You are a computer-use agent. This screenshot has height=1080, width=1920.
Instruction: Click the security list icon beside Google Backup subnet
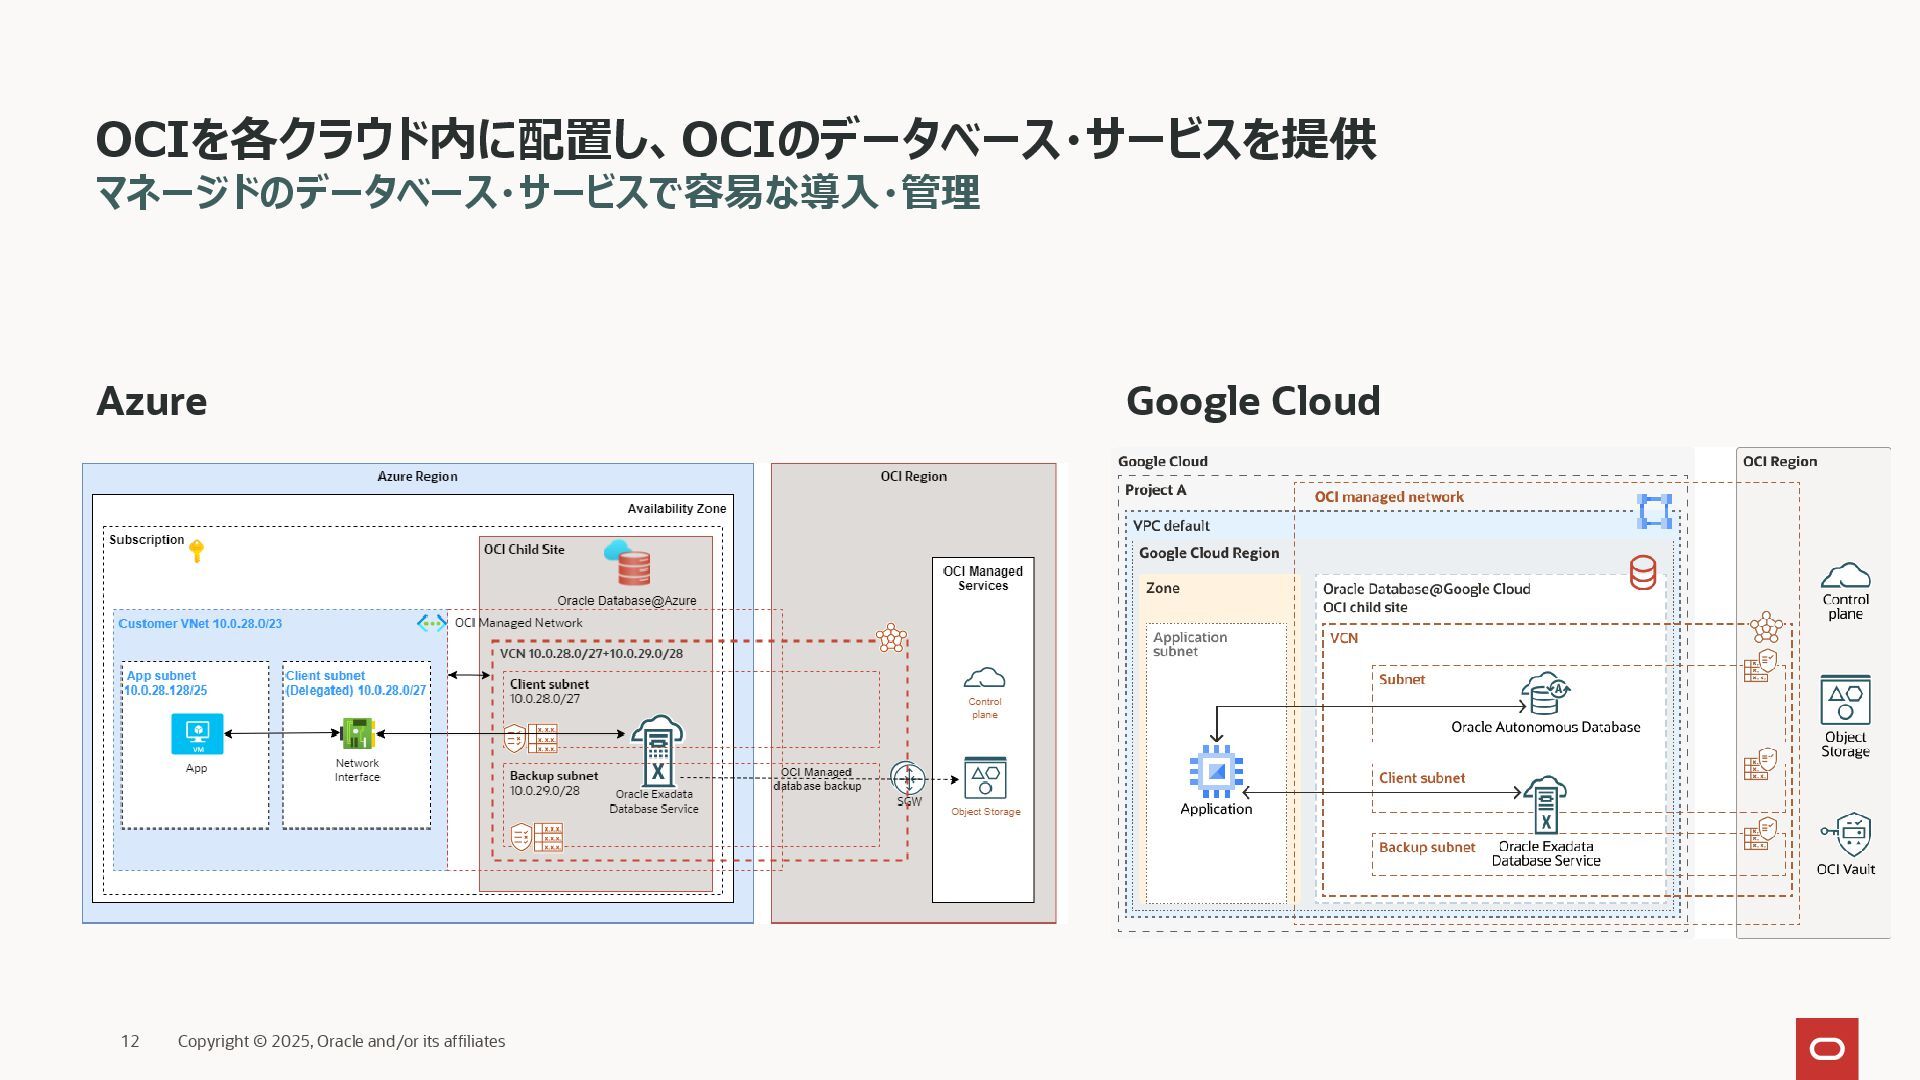1760,834
